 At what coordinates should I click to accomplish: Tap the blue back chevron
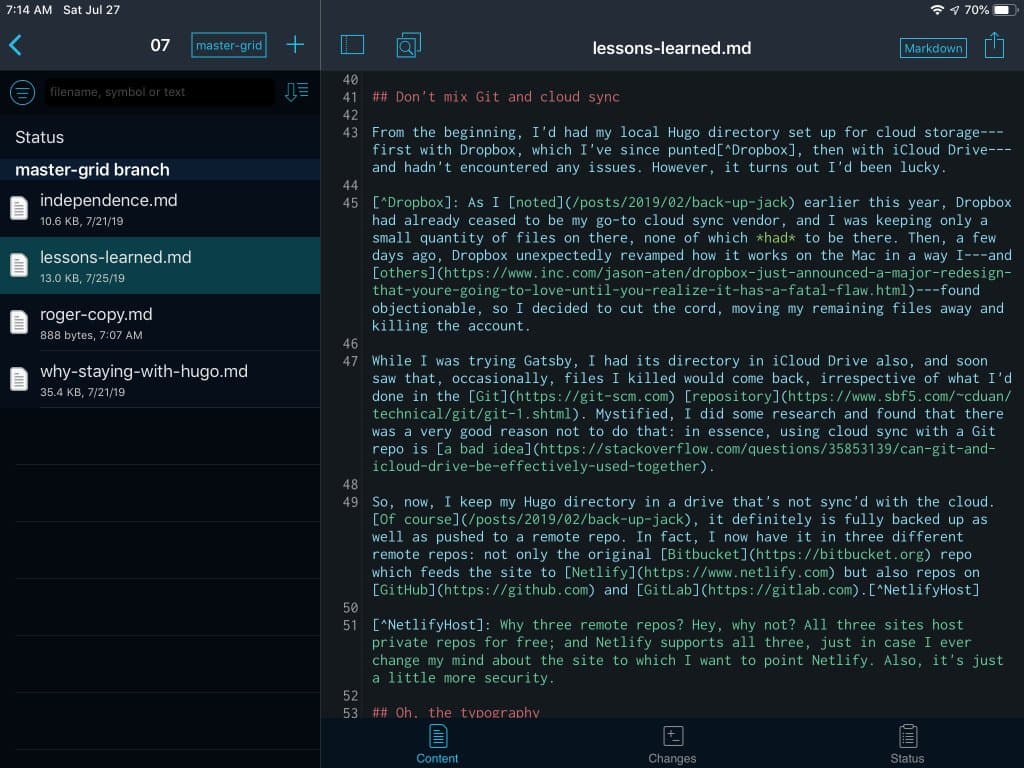[x=16, y=45]
